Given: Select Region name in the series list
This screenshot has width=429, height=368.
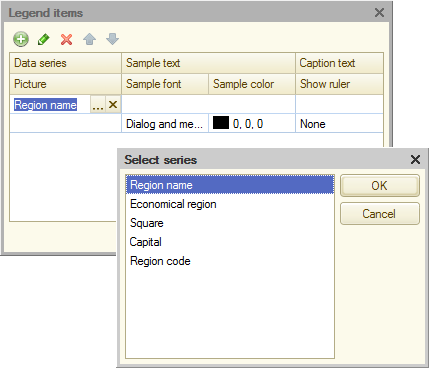Looking at the screenshot, I should click(x=230, y=185).
